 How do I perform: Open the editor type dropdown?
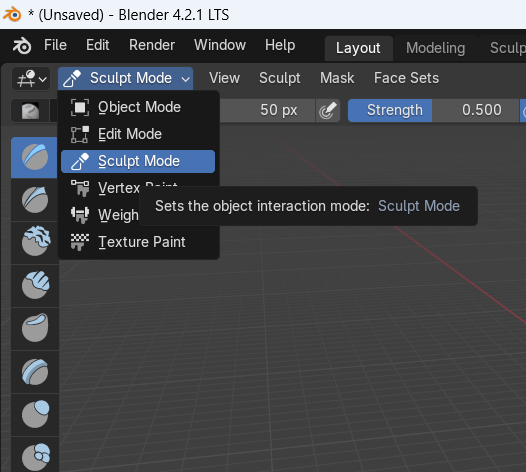tap(31, 79)
